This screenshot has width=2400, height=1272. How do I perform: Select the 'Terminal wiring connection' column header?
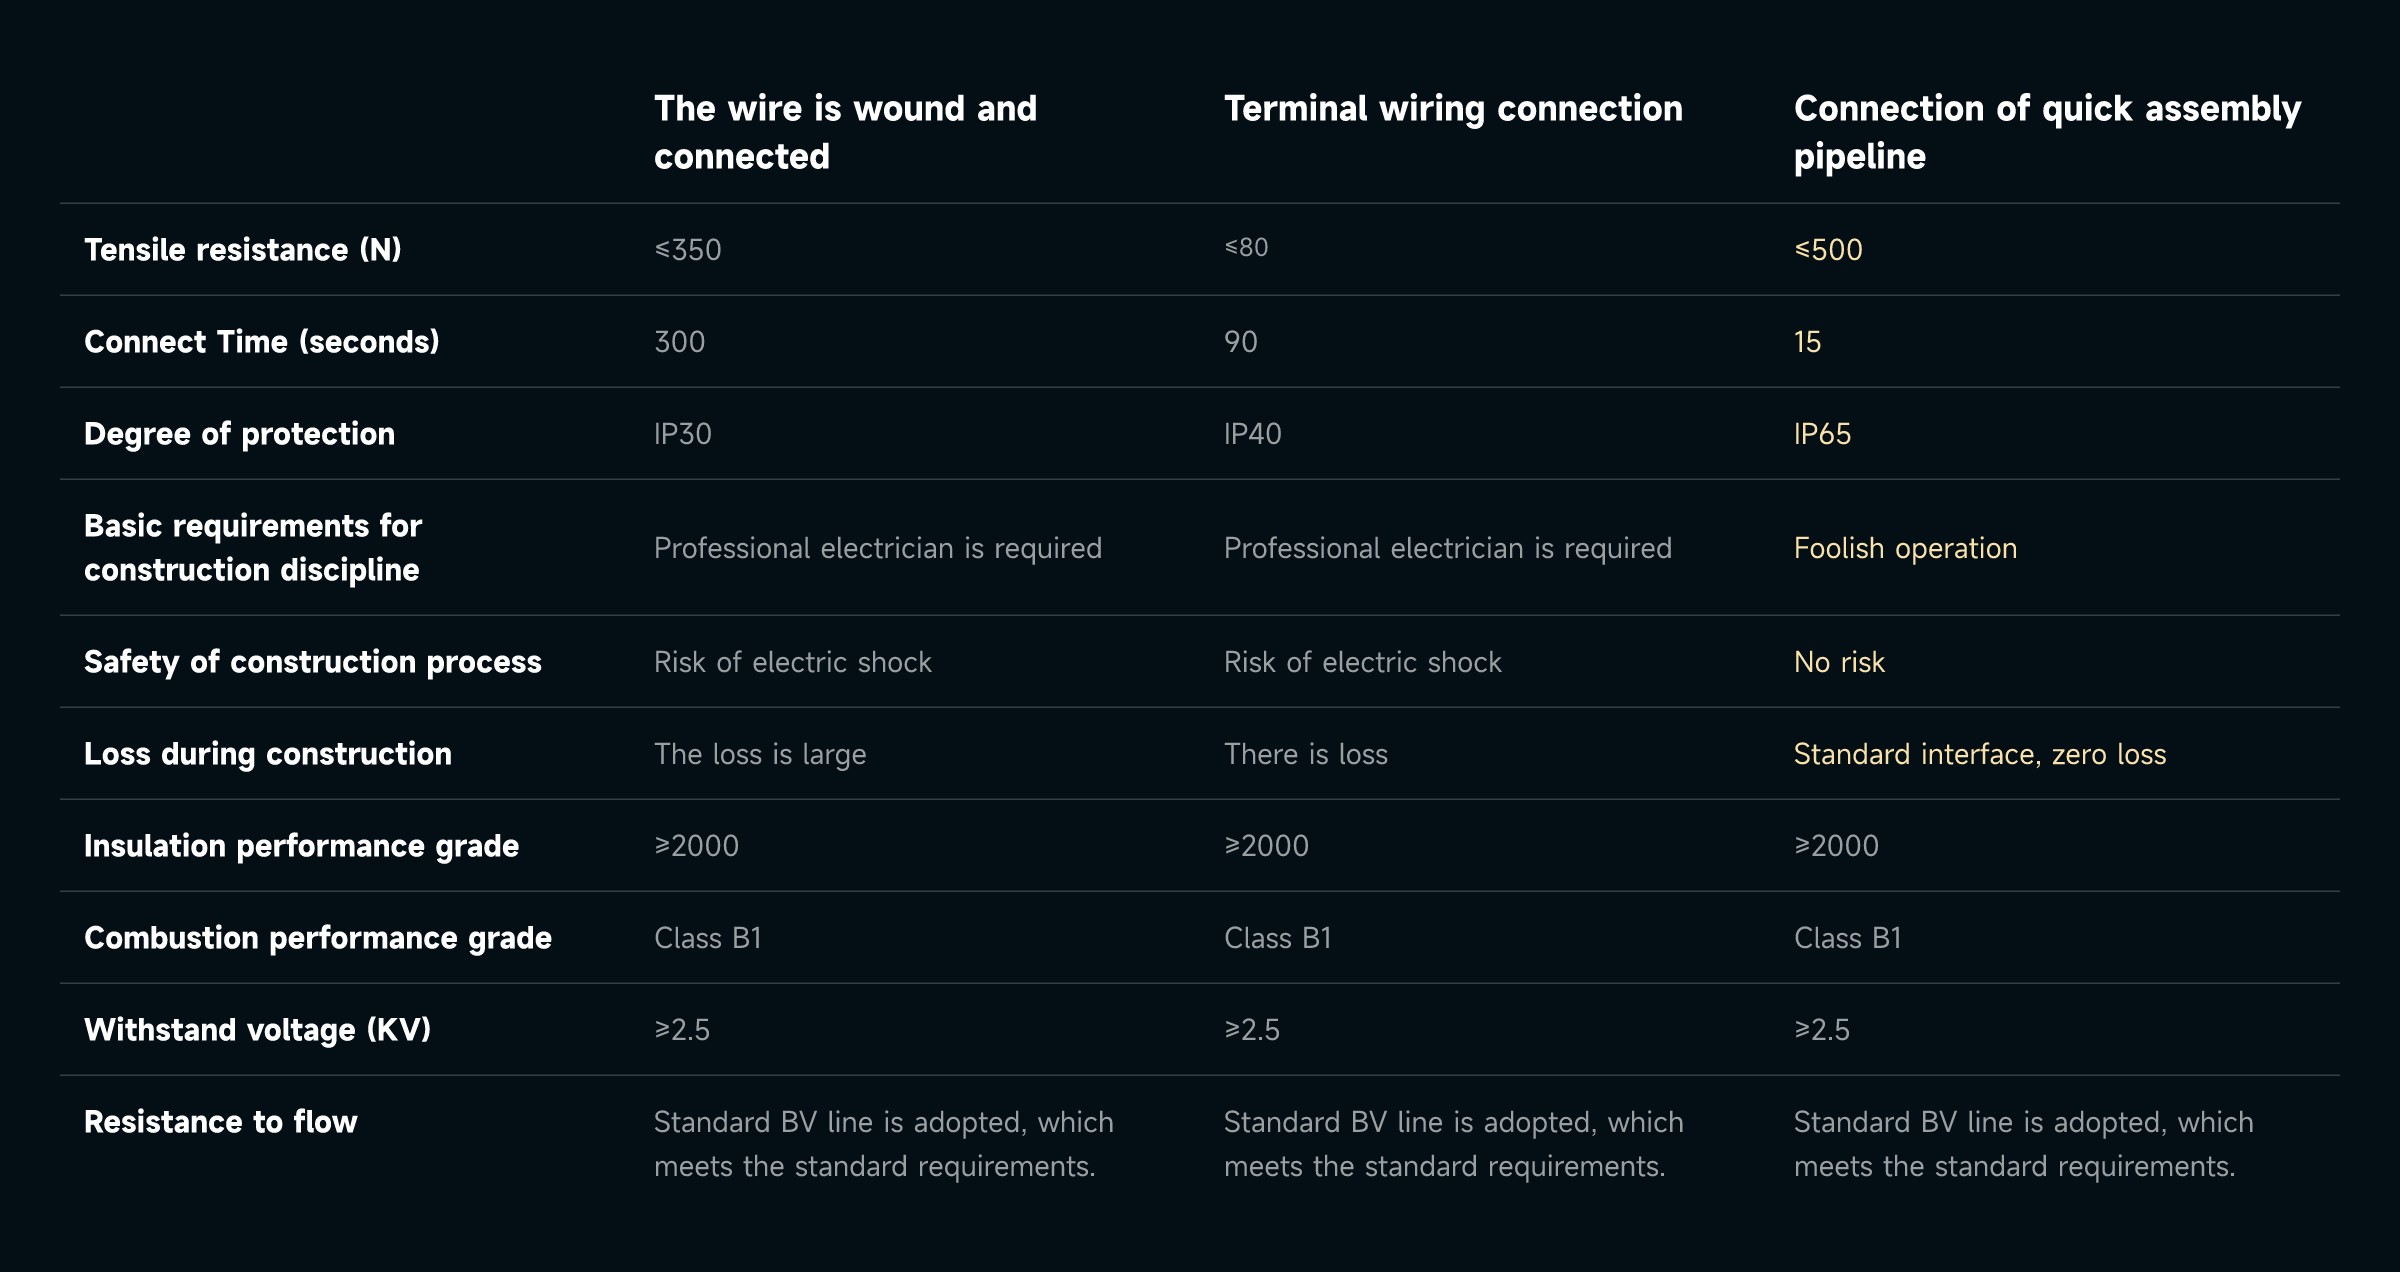[x=1453, y=108]
